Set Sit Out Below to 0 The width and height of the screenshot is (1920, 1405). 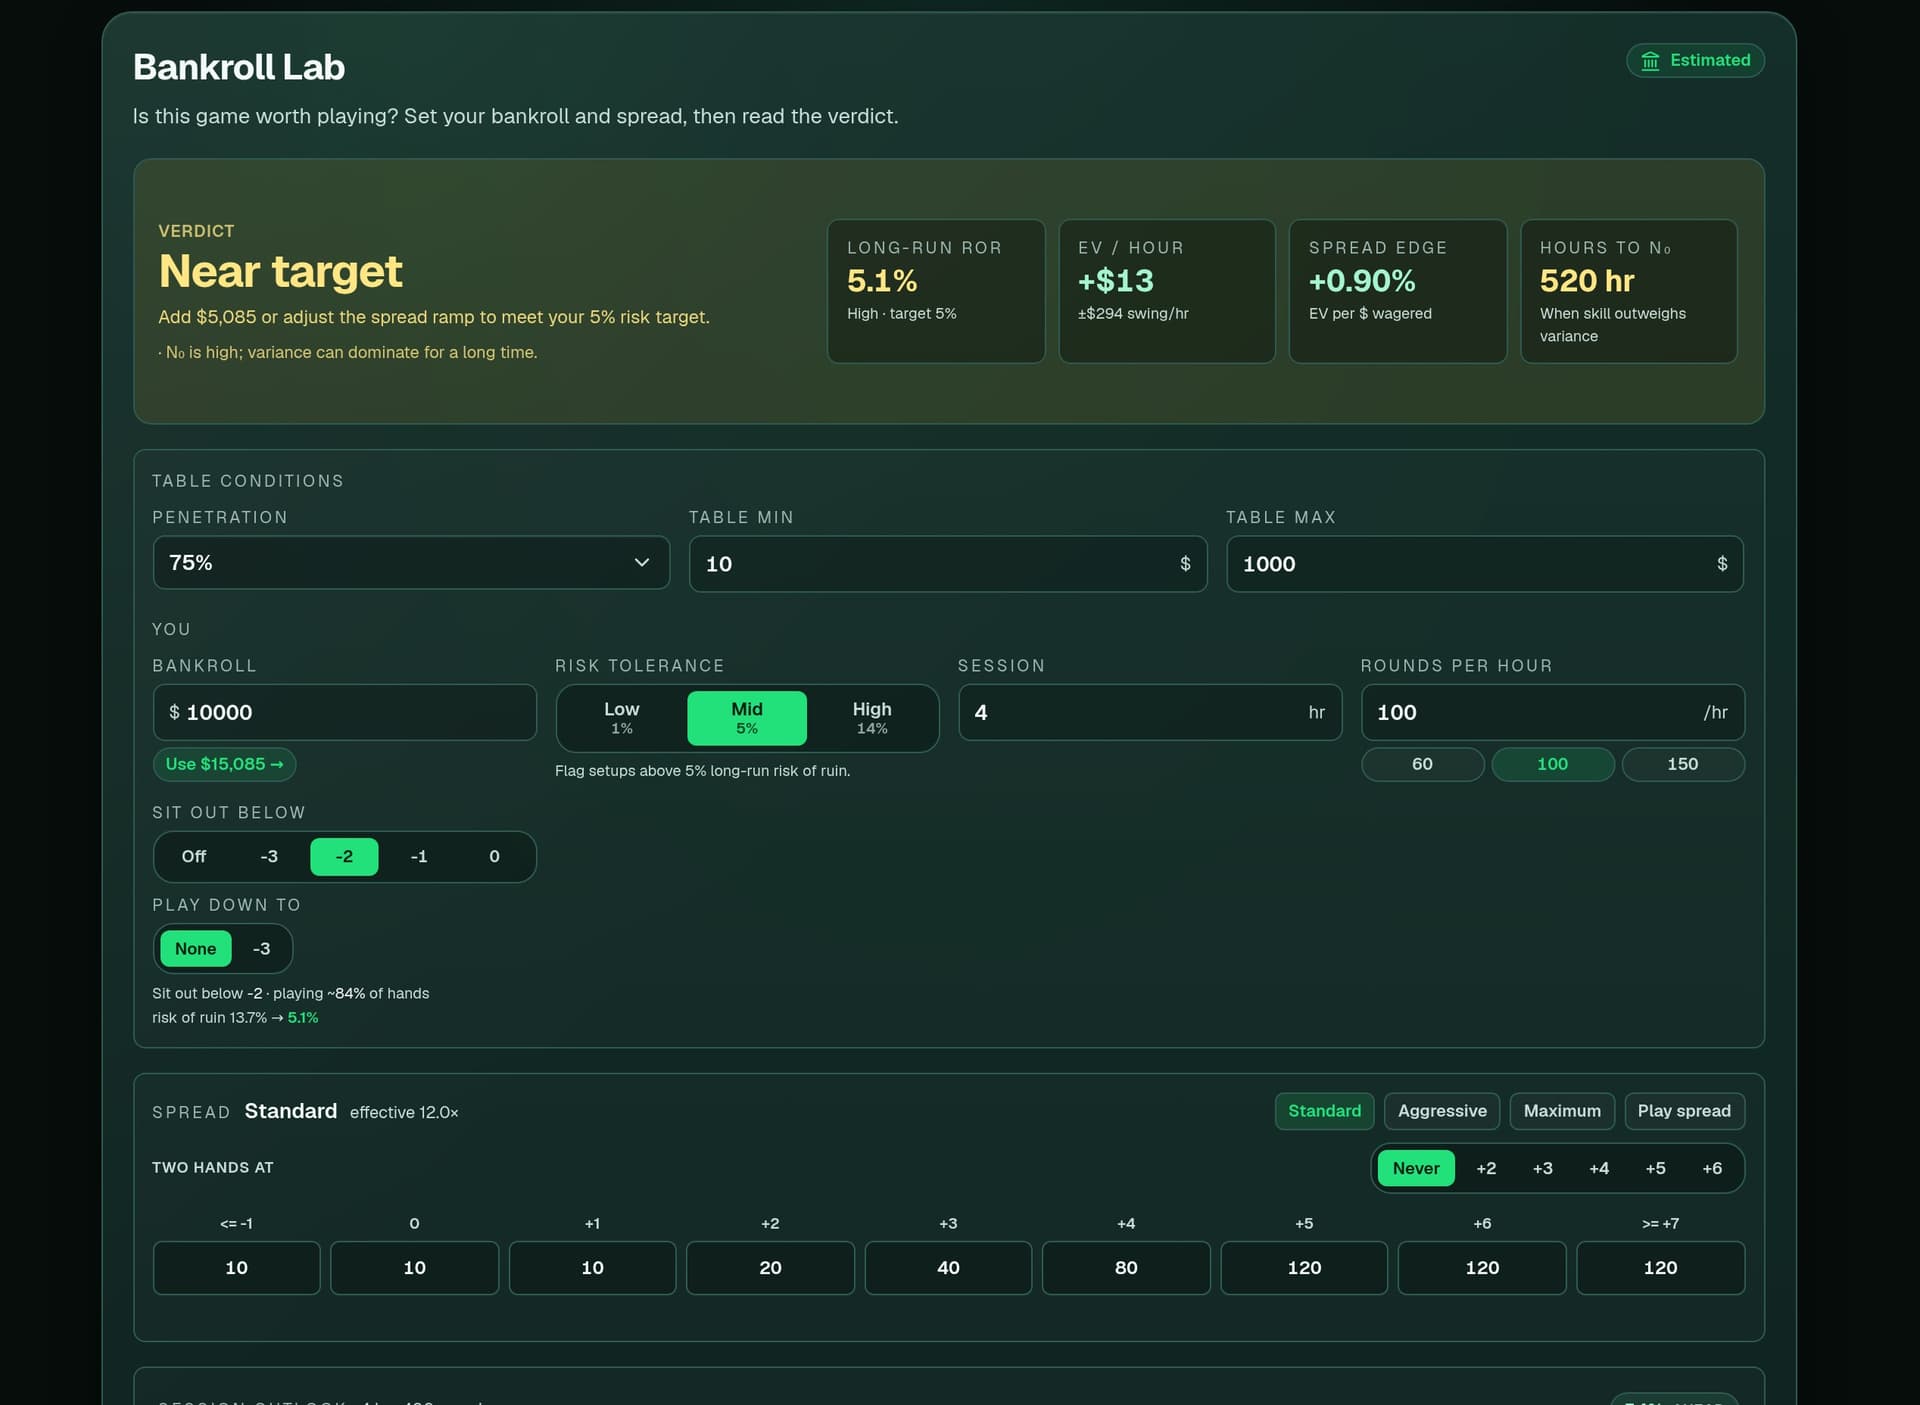click(494, 857)
